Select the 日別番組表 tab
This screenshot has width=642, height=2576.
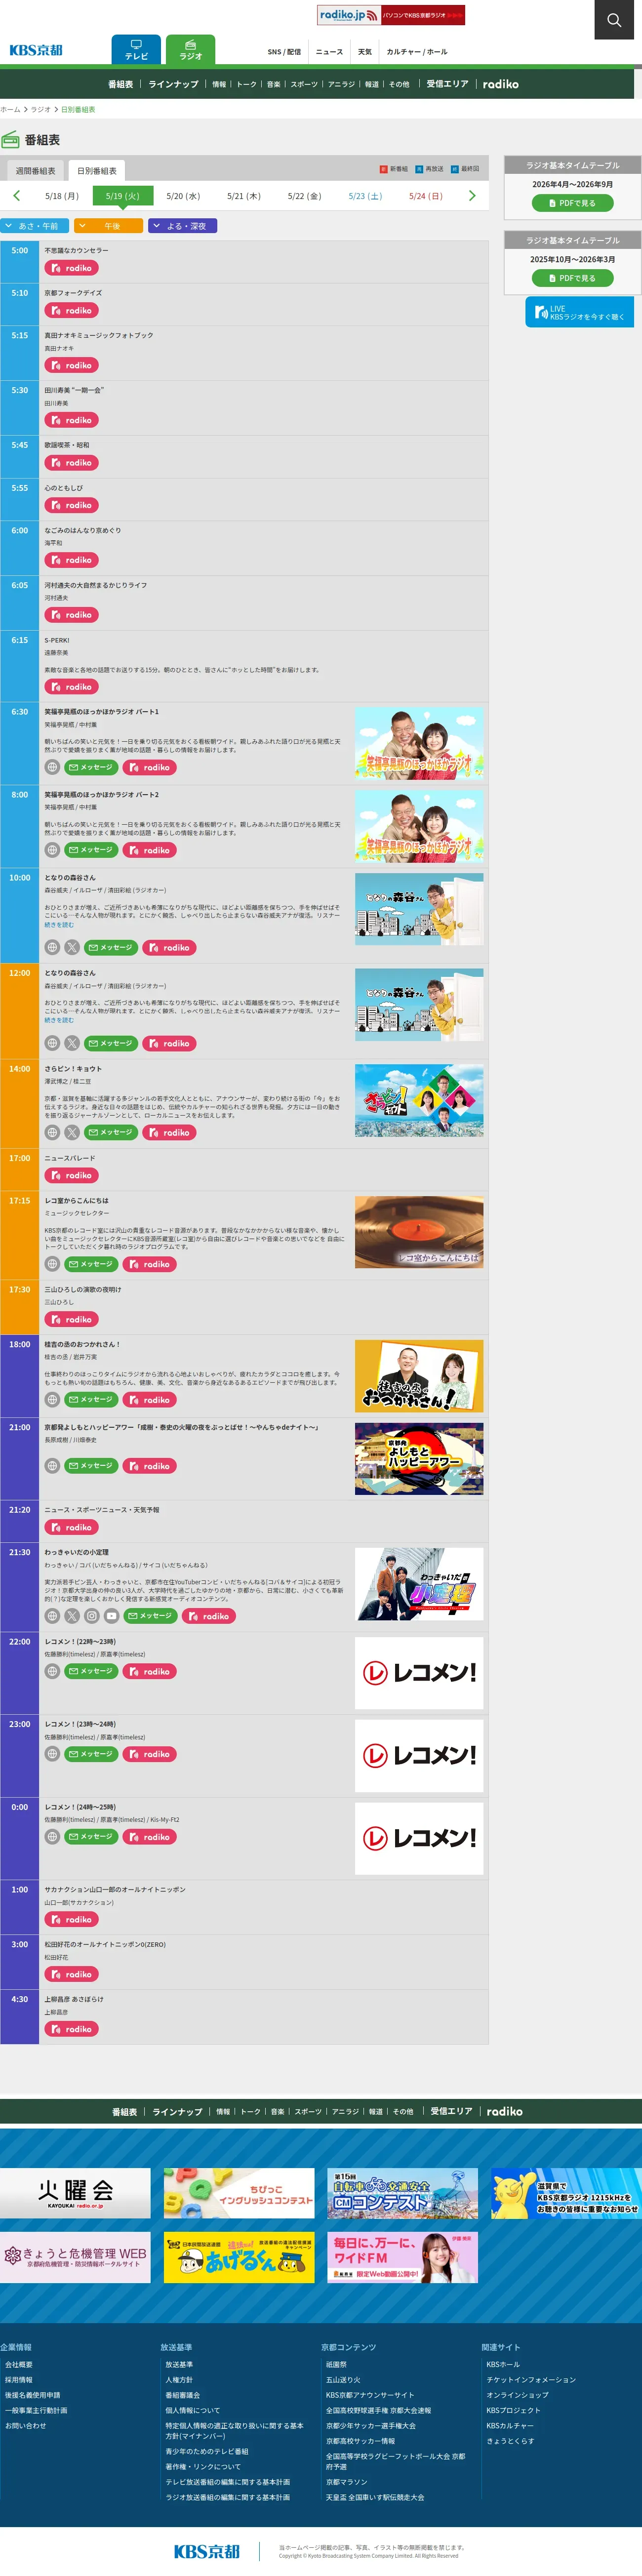(x=97, y=171)
